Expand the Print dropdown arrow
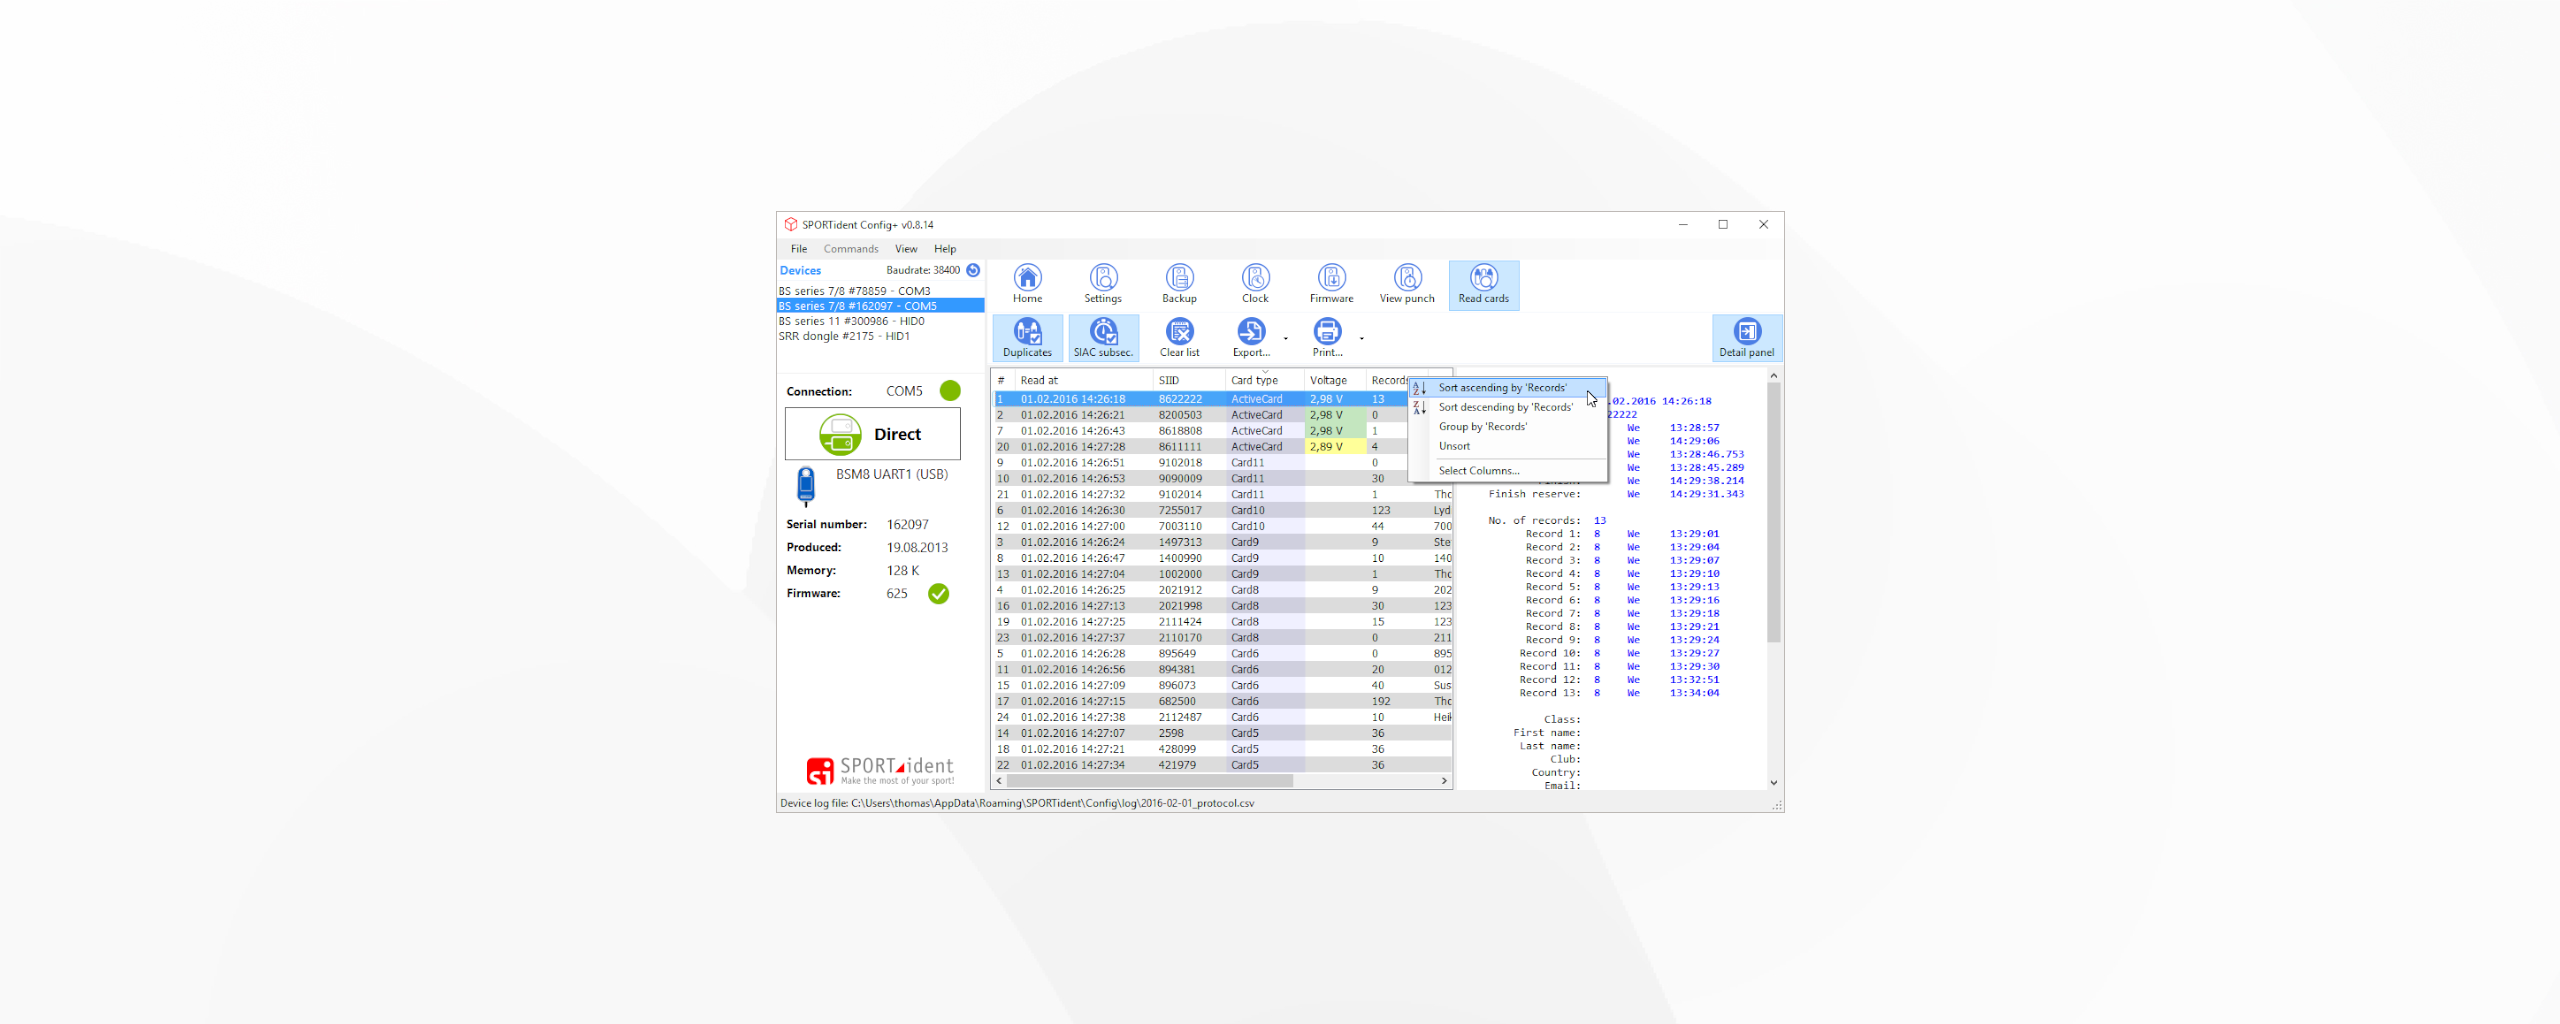 (x=1361, y=339)
